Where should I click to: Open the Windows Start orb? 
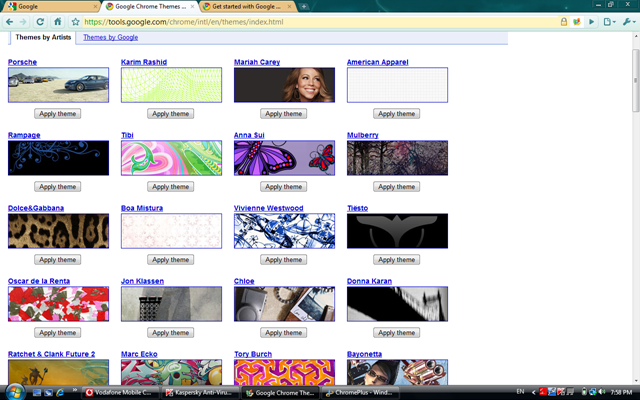click(x=15, y=392)
